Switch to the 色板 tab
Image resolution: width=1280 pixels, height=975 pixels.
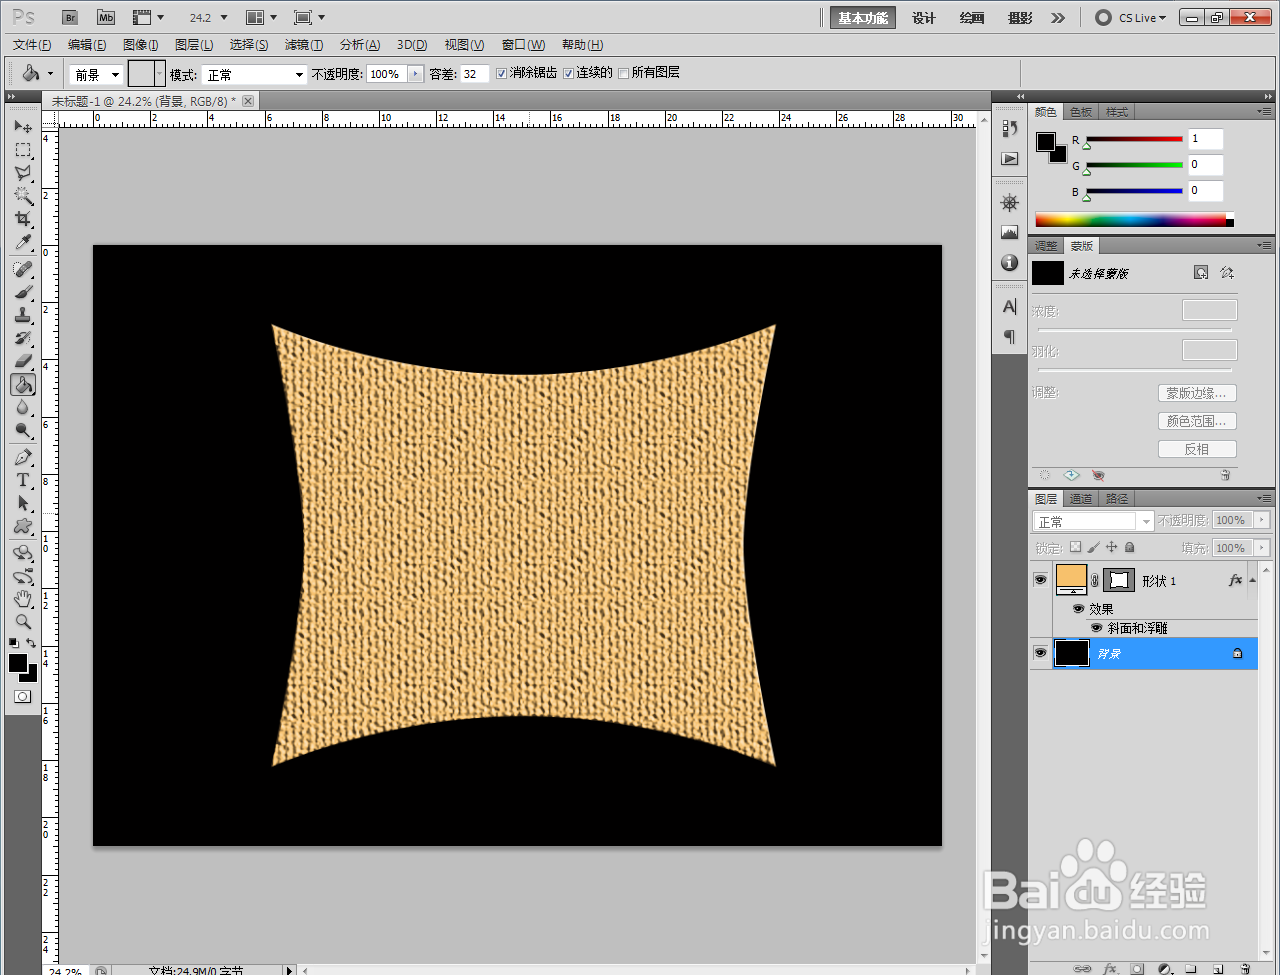1081,112
